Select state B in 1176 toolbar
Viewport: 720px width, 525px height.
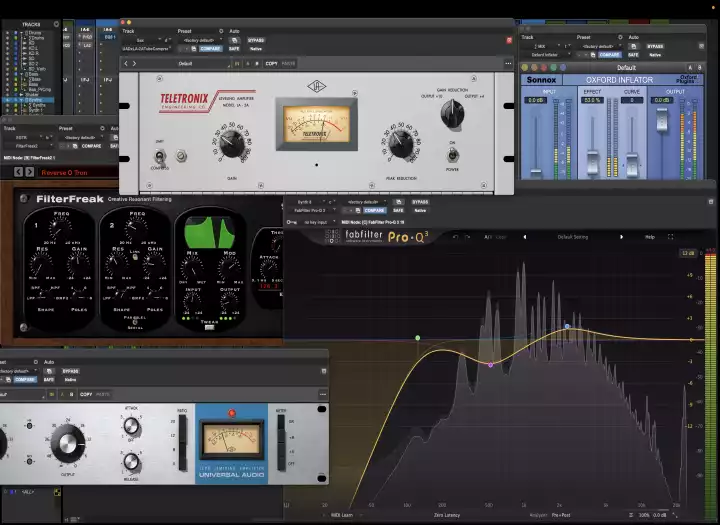(x=71, y=394)
